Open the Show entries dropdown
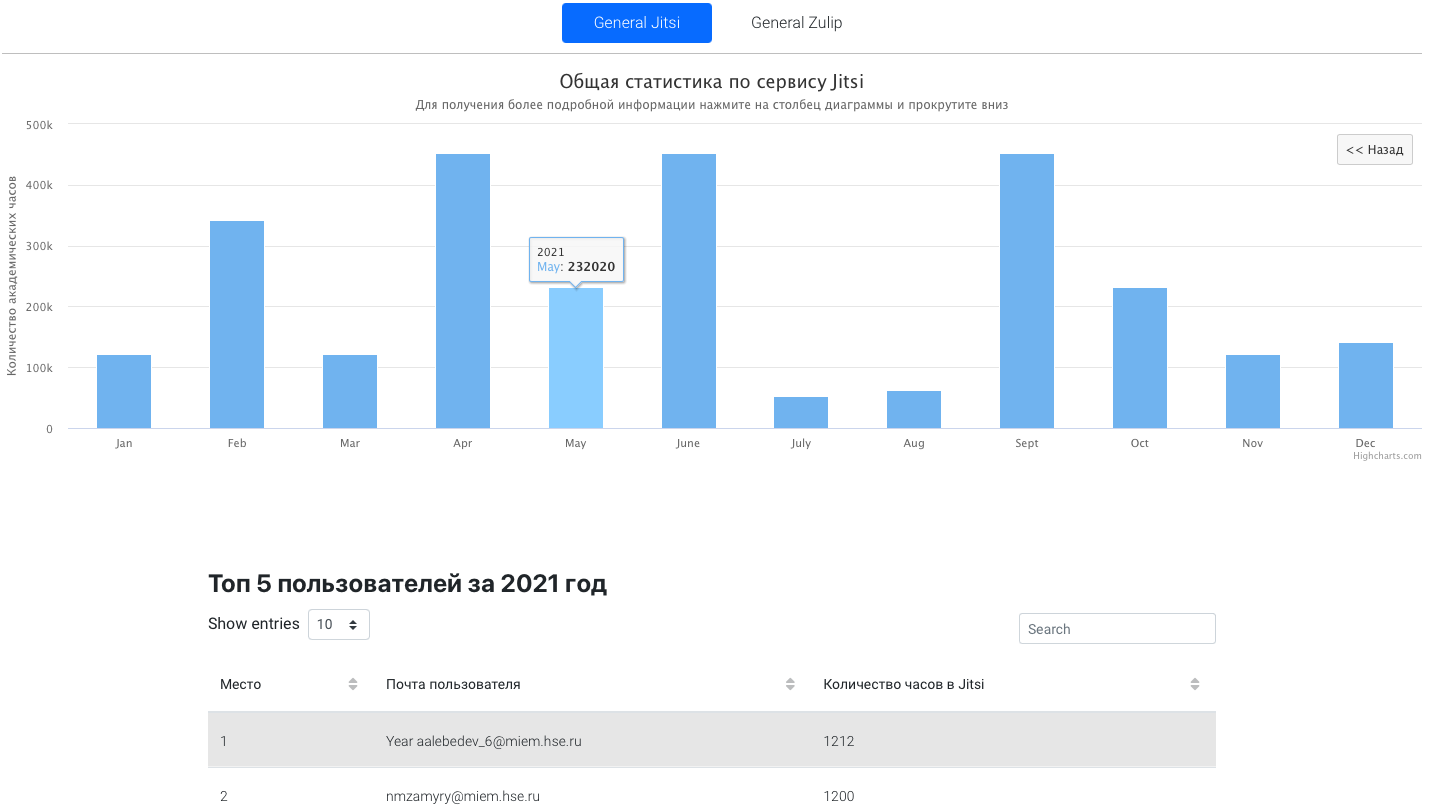Image resolution: width=1429 pixels, height=812 pixels. point(339,624)
